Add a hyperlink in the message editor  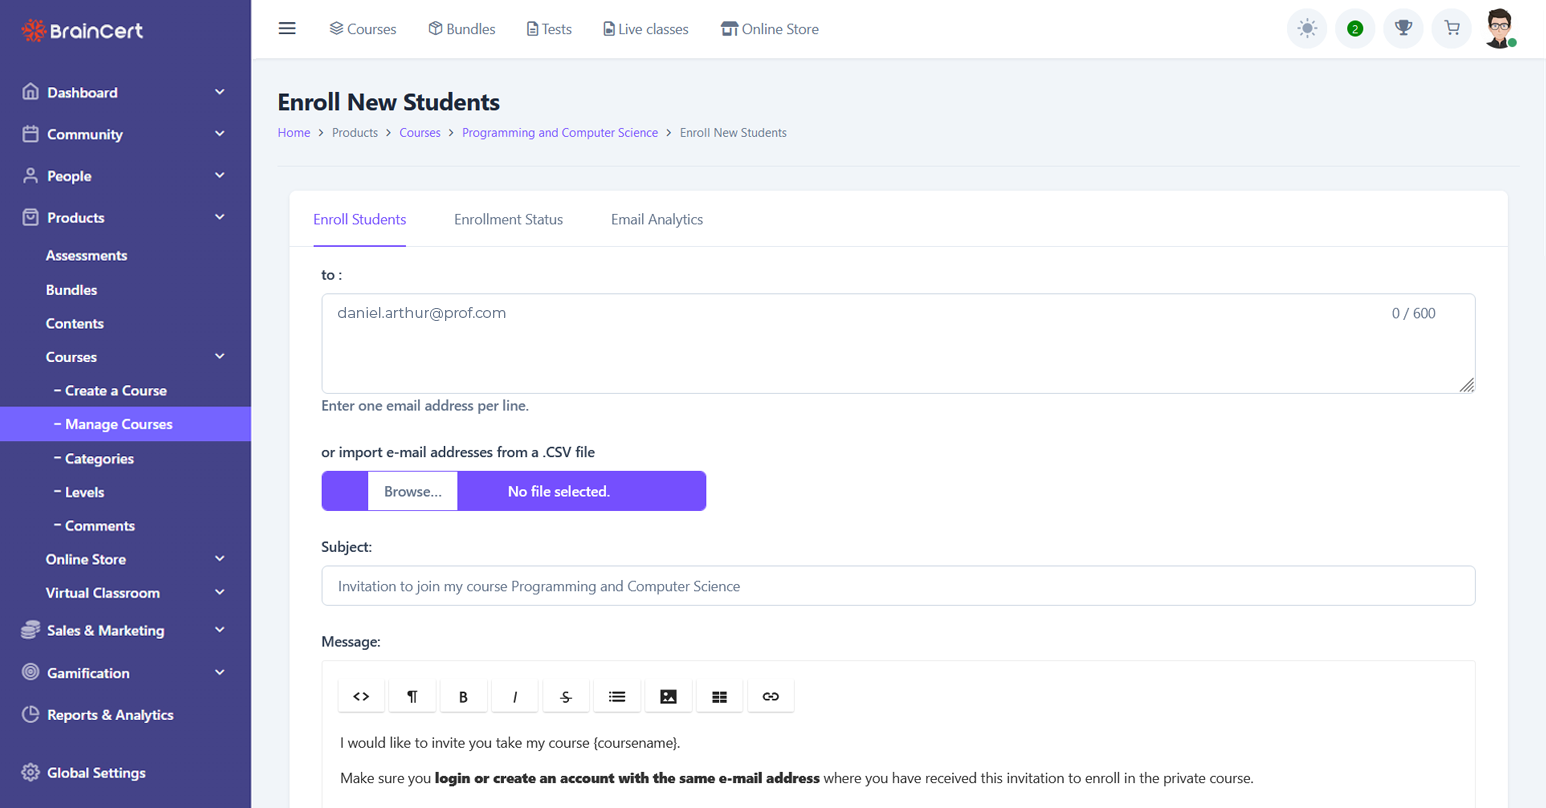coord(770,696)
